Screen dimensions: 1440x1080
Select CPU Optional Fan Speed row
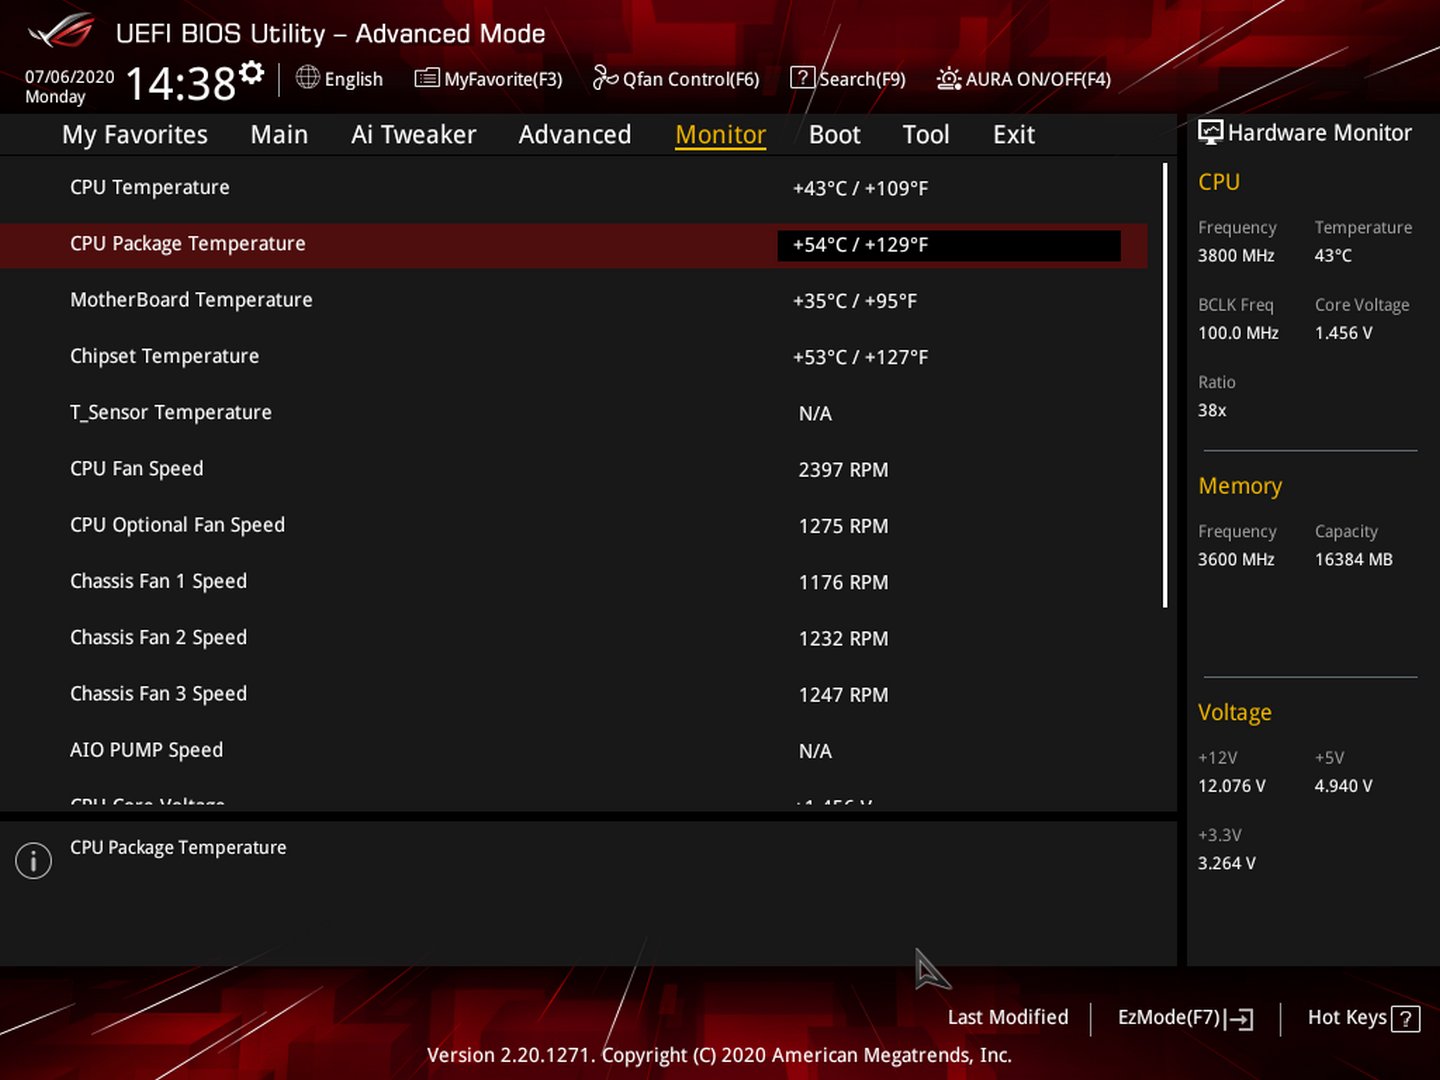[574, 526]
